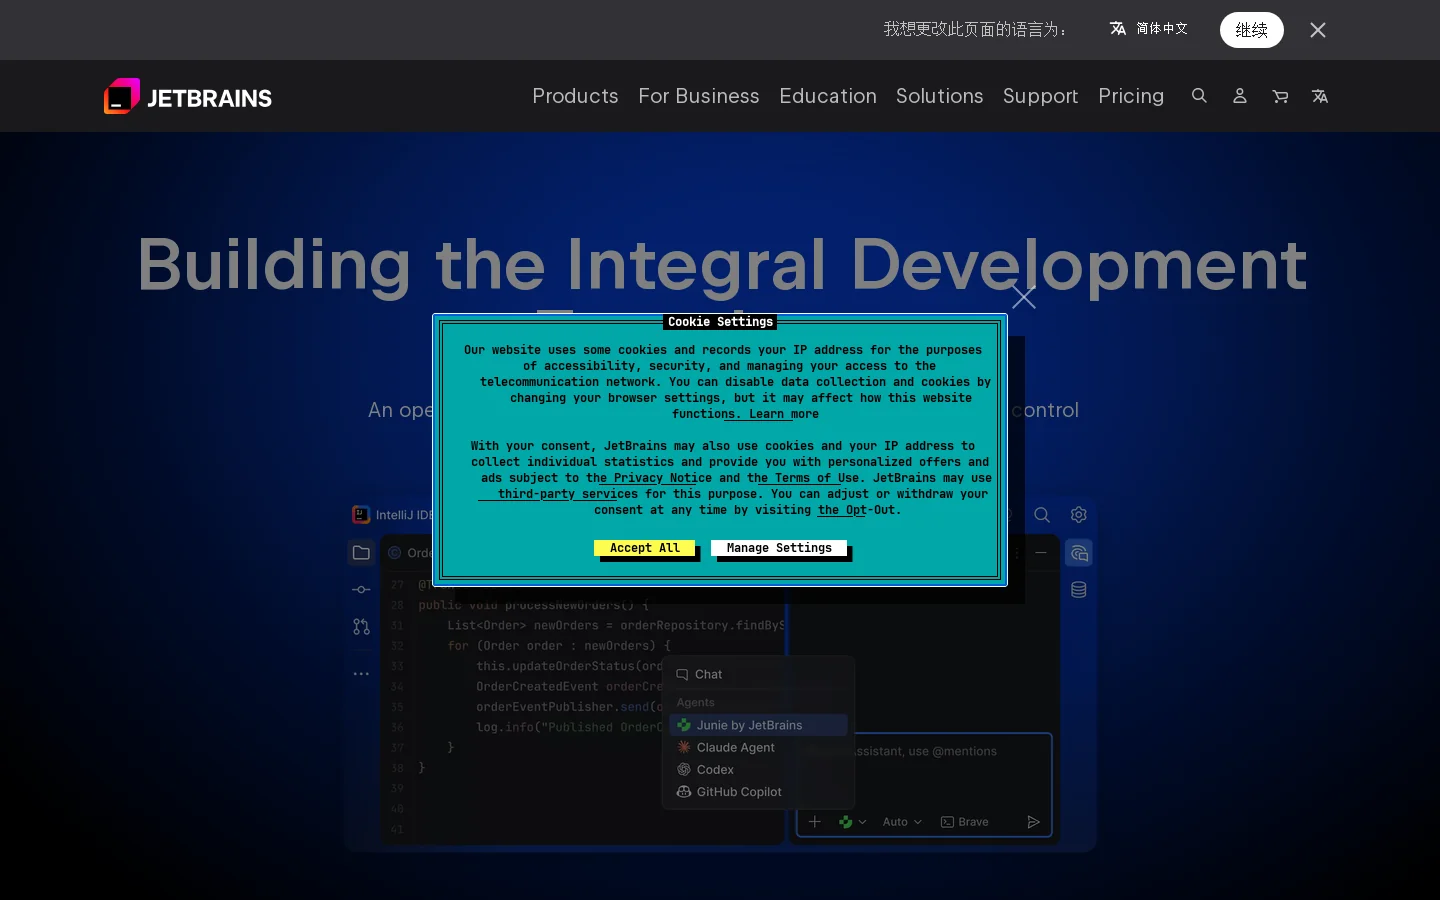Select the 简体中文 language option
Screen dimensions: 1440x900
[x=1149, y=29]
